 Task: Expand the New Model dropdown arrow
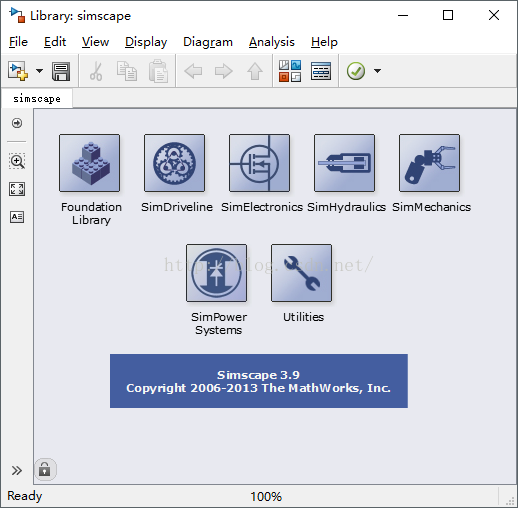click(x=39, y=71)
